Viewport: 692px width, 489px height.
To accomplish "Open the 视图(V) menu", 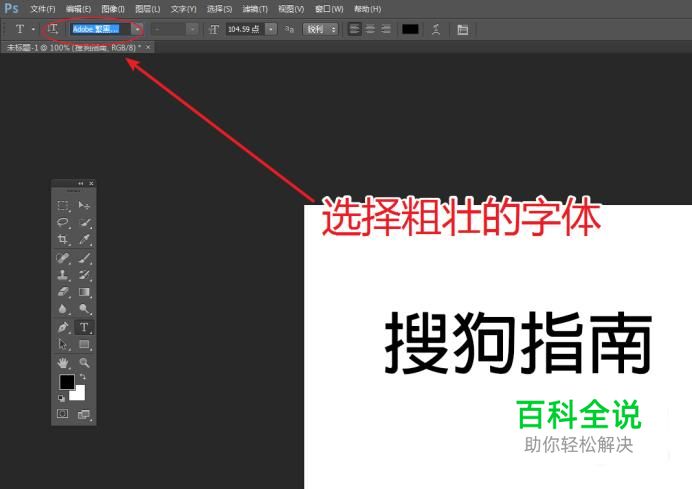I will point(291,9).
